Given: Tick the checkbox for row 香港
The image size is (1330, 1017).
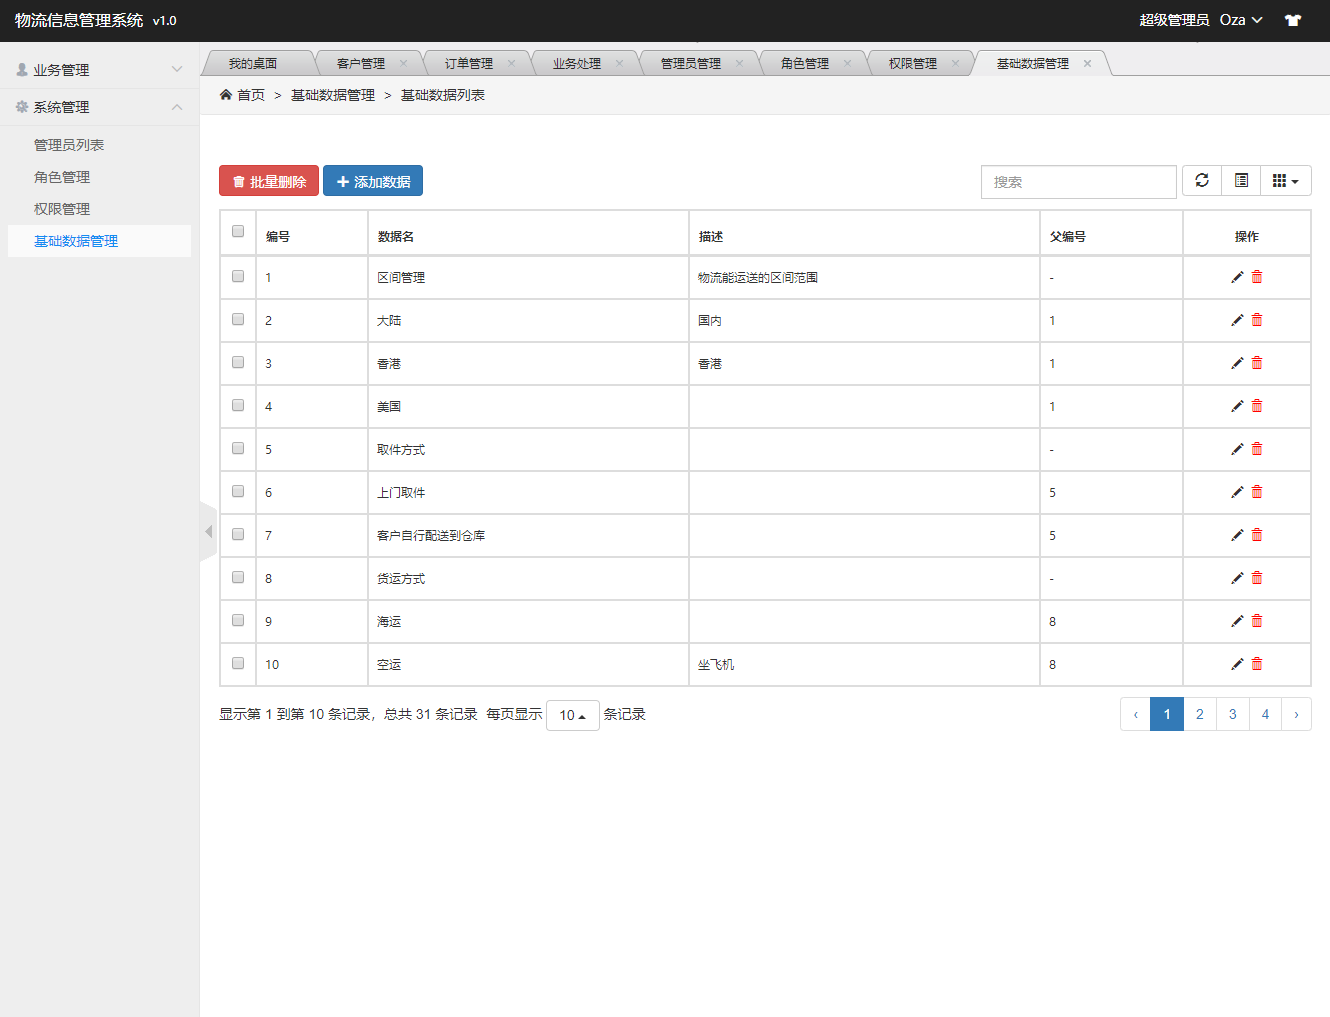Looking at the screenshot, I should [238, 362].
